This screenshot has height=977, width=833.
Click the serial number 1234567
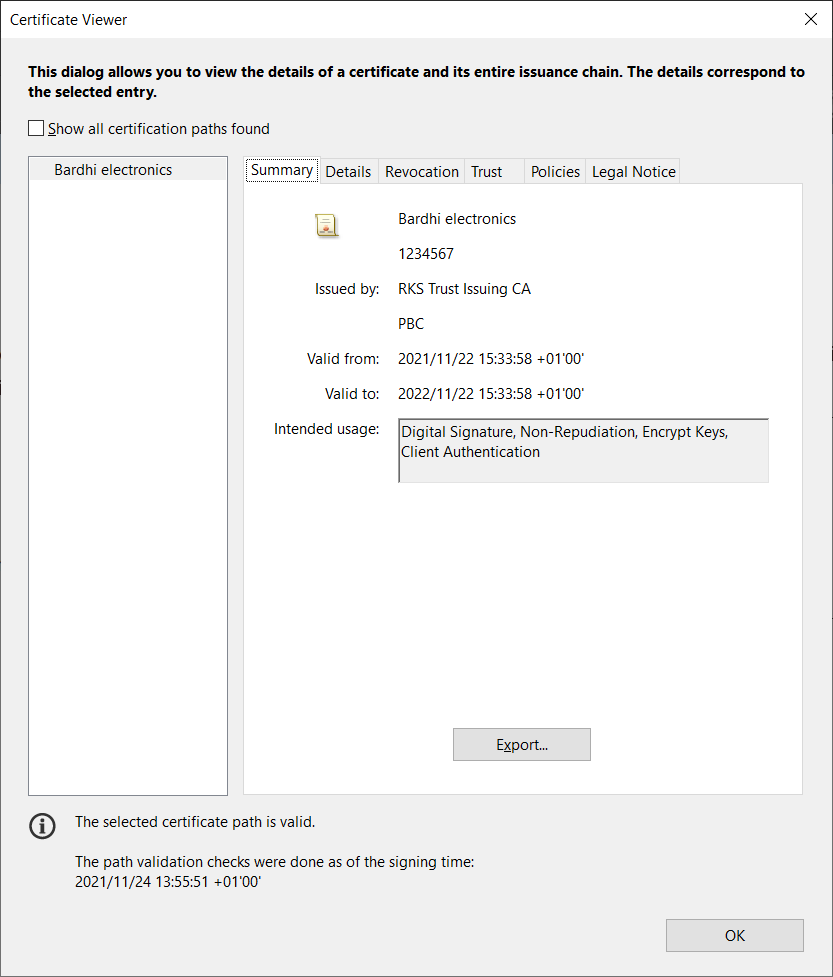(x=426, y=254)
